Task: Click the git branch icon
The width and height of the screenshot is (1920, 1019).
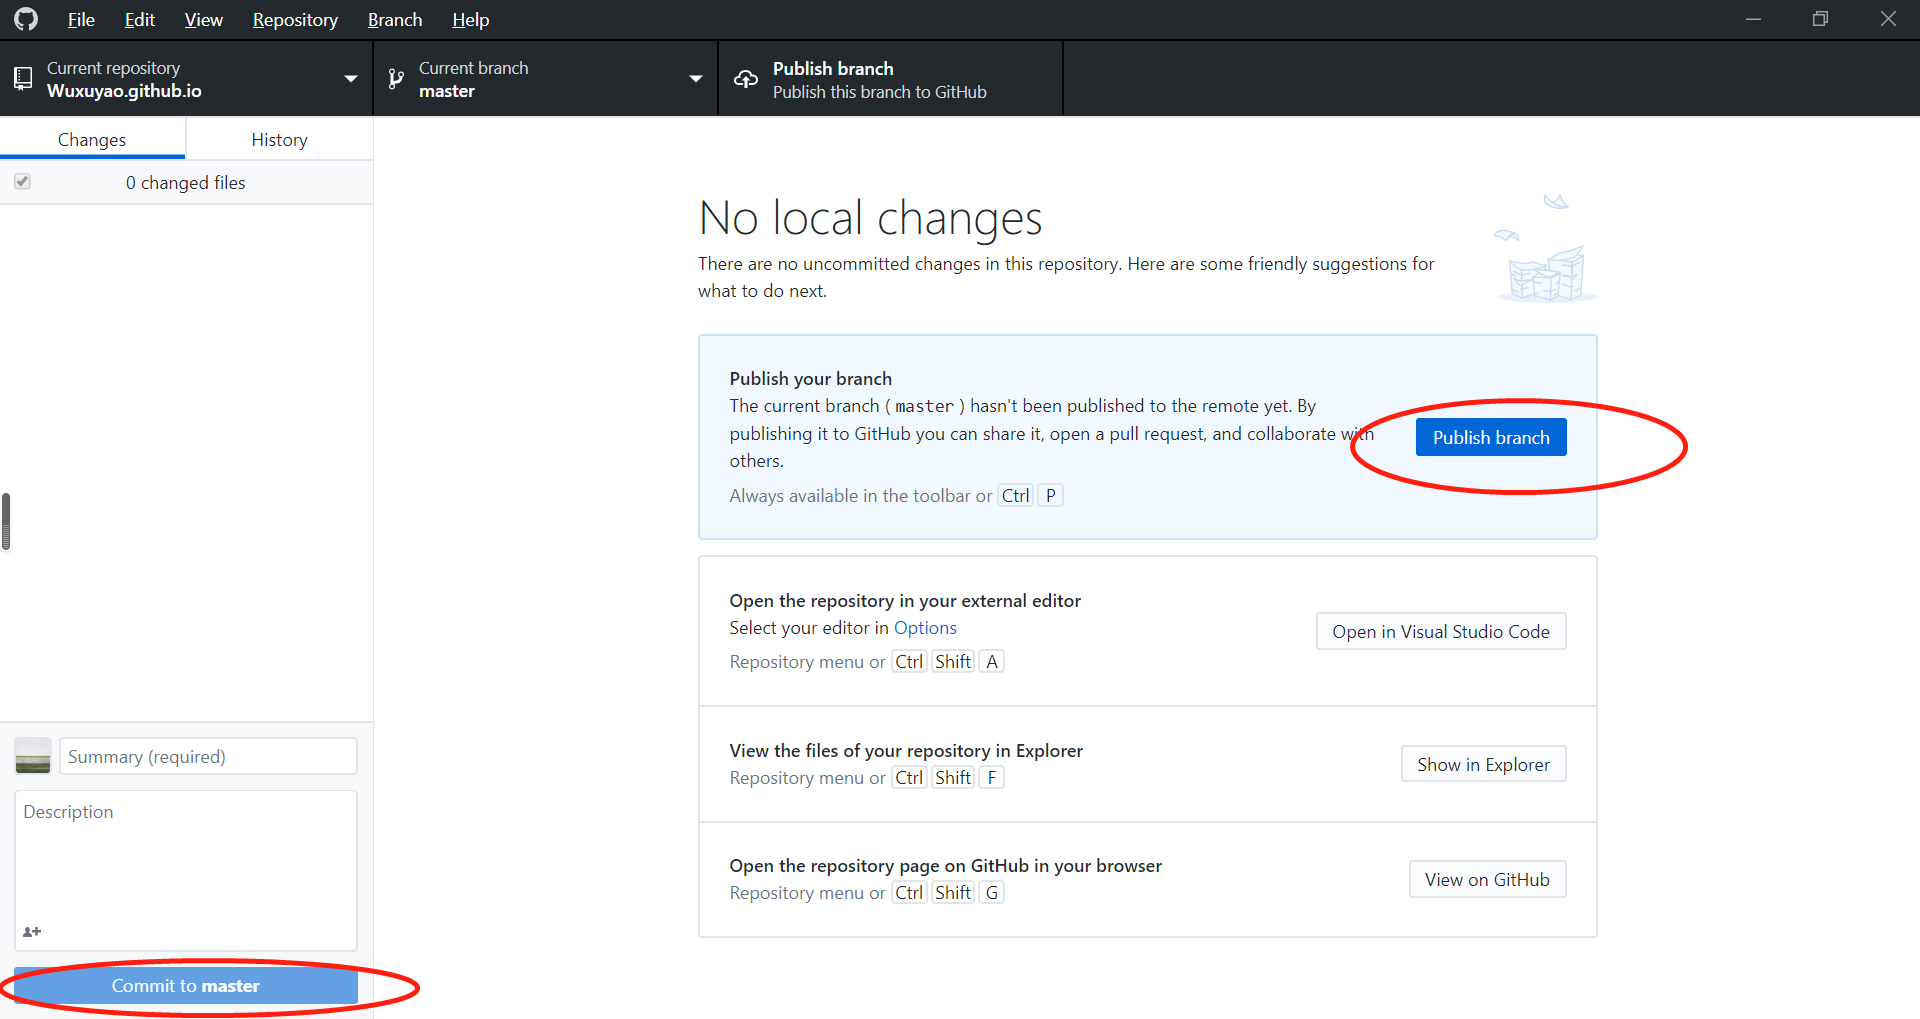Action: click(x=396, y=79)
